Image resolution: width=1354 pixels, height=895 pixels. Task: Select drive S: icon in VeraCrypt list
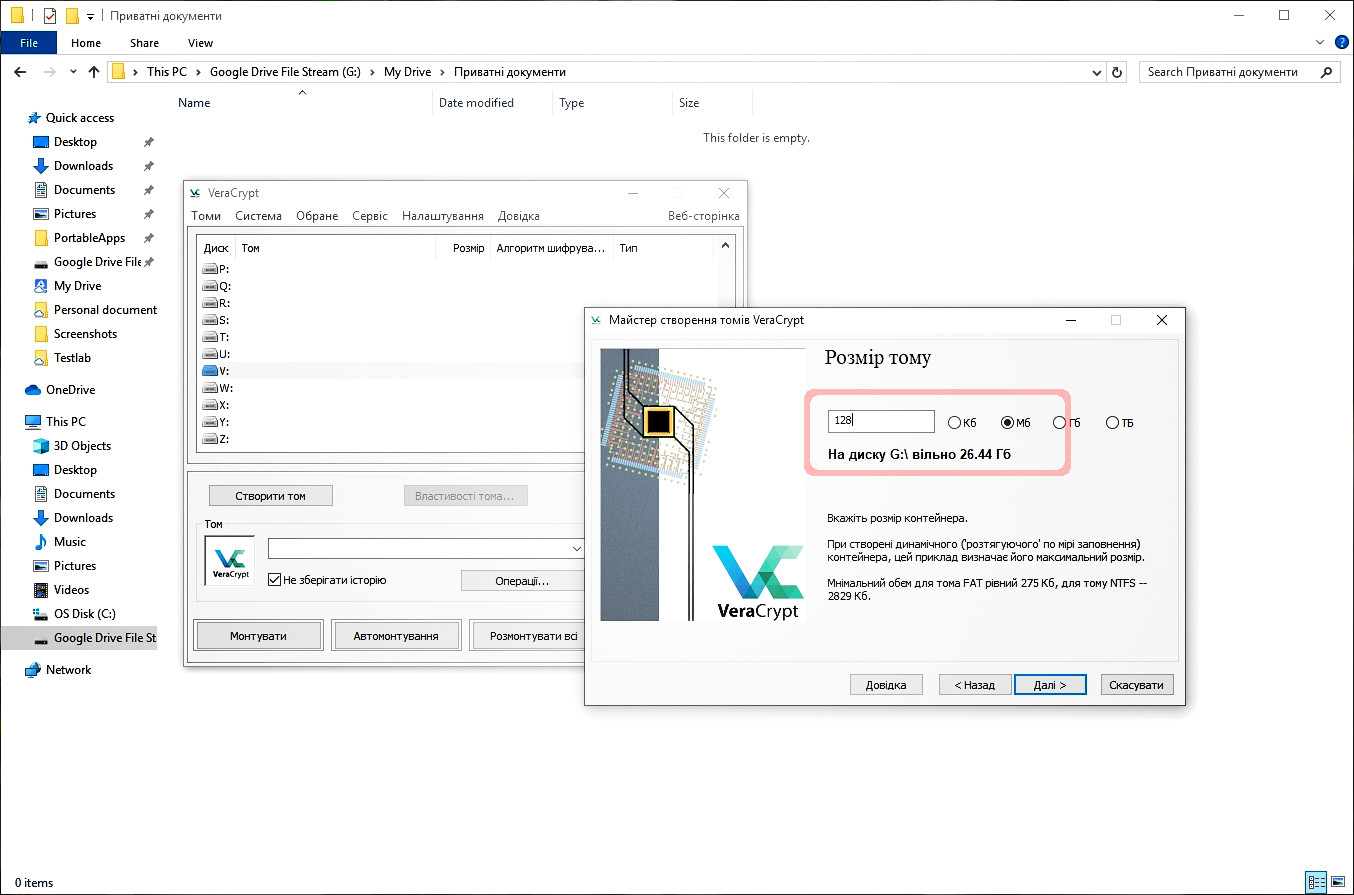(210, 320)
